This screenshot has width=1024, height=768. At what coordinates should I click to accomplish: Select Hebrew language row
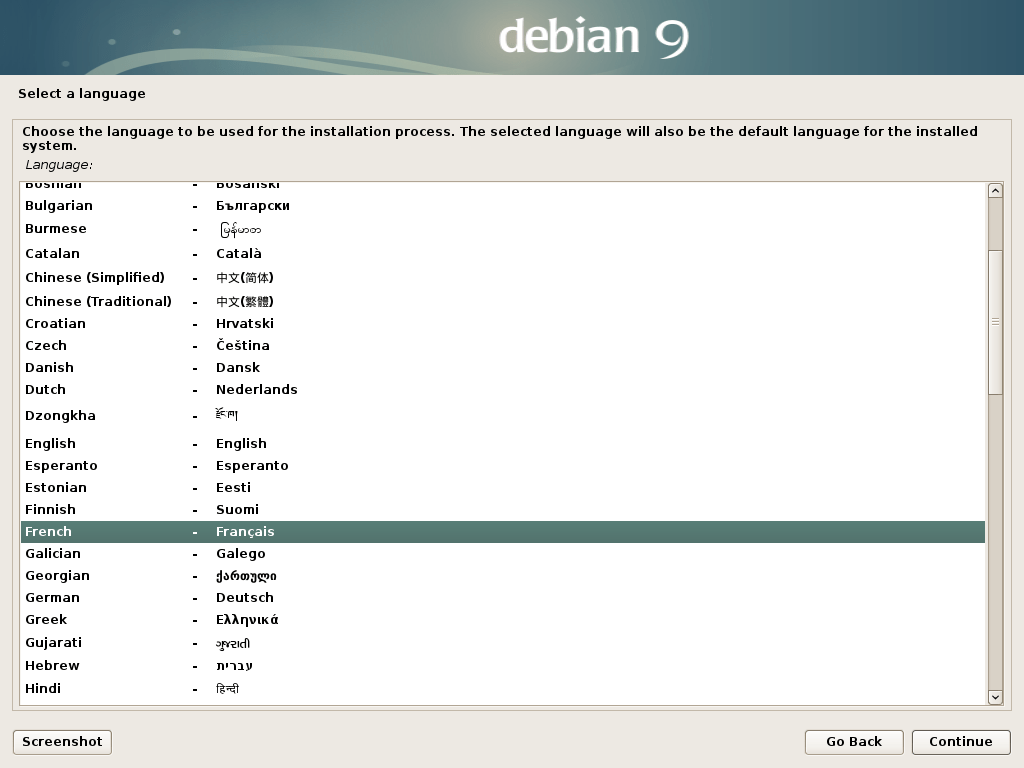[x=503, y=665]
